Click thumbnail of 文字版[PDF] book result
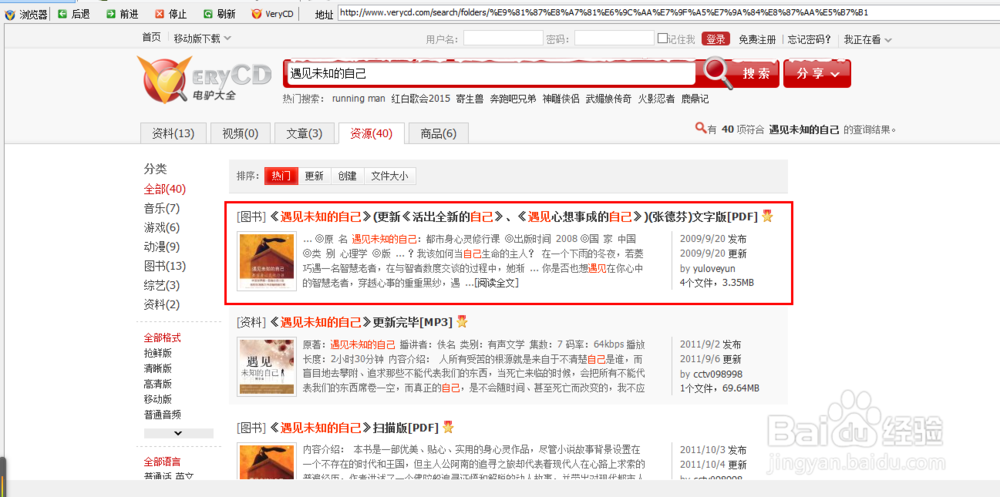This screenshot has height=497, width=1000. pos(267,262)
